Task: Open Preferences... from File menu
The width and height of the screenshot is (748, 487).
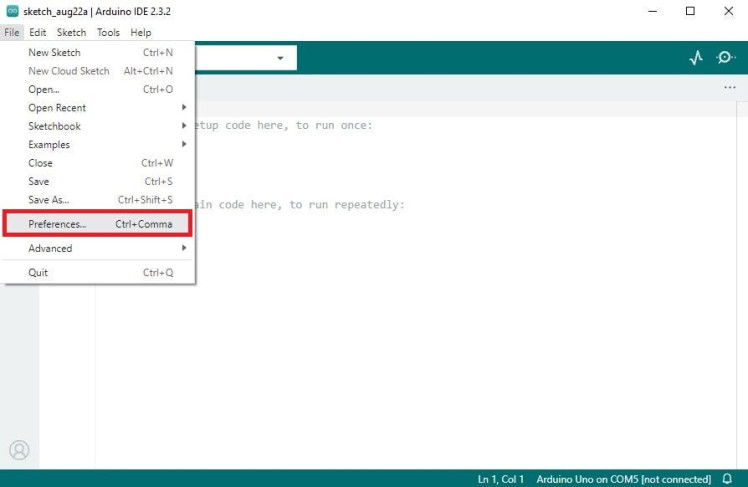Action: [99, 224]
